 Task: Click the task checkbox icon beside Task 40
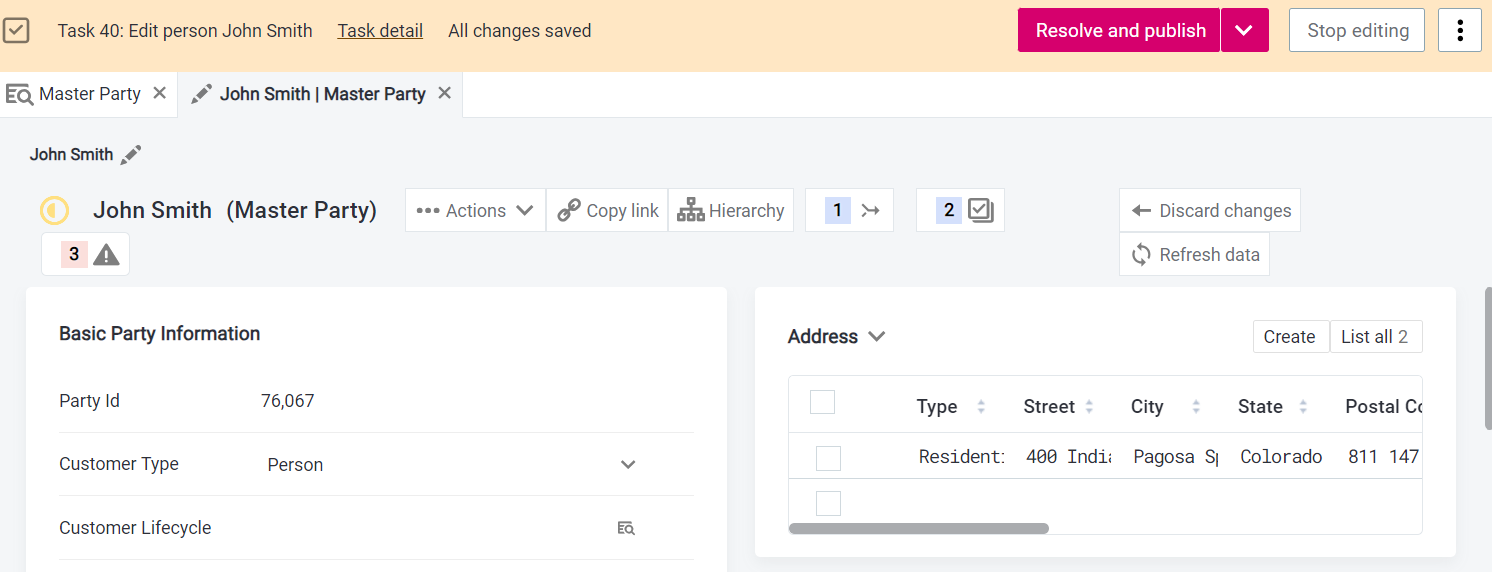click(x=16, y=31)
